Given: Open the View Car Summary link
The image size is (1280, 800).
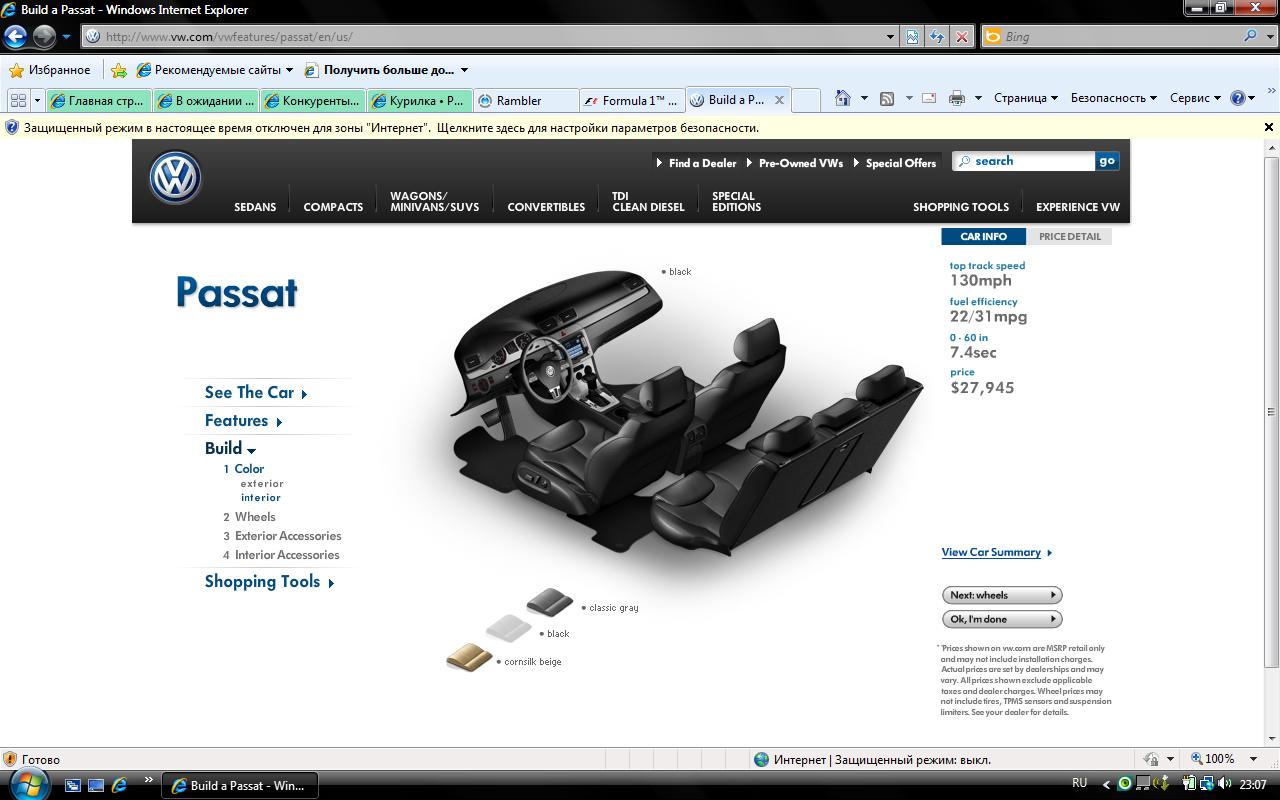Looking at the screenshot, I should 991,552.
